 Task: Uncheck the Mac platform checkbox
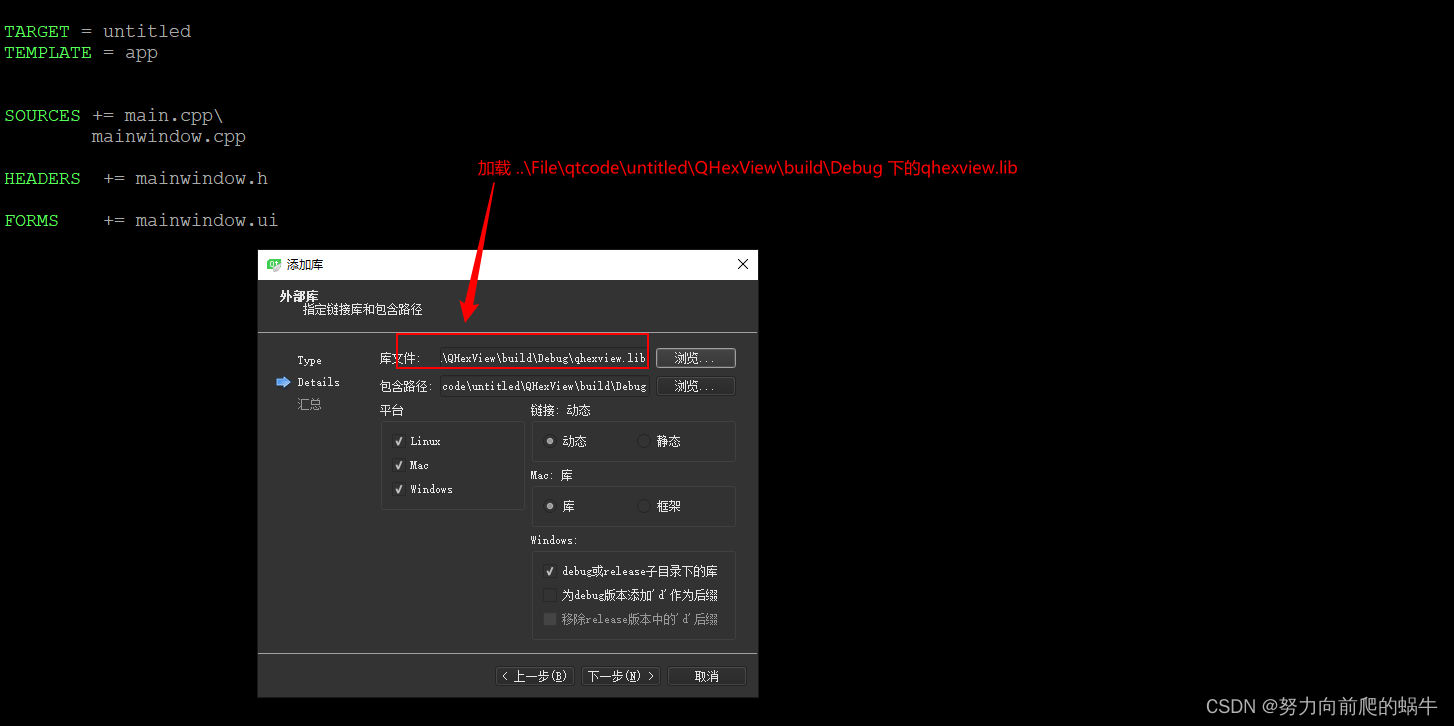(399, 465)
